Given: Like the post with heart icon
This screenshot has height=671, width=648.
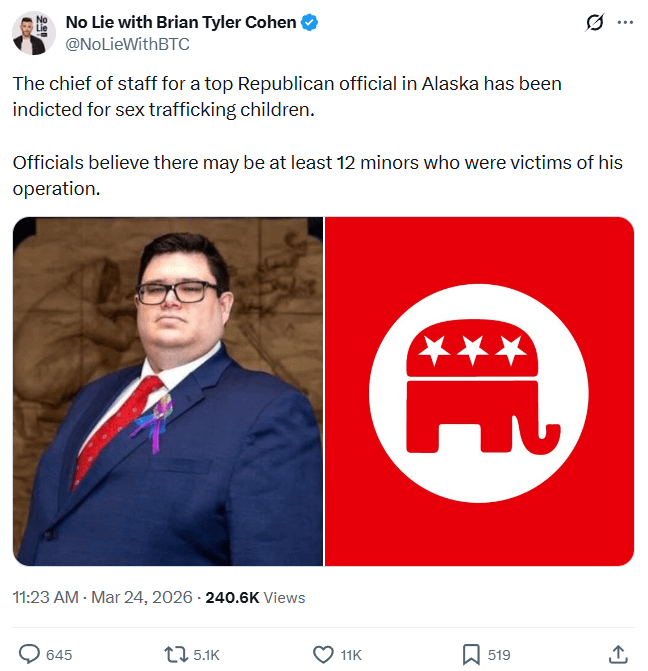Looking at the screenshot, I should tap(323, 654).
